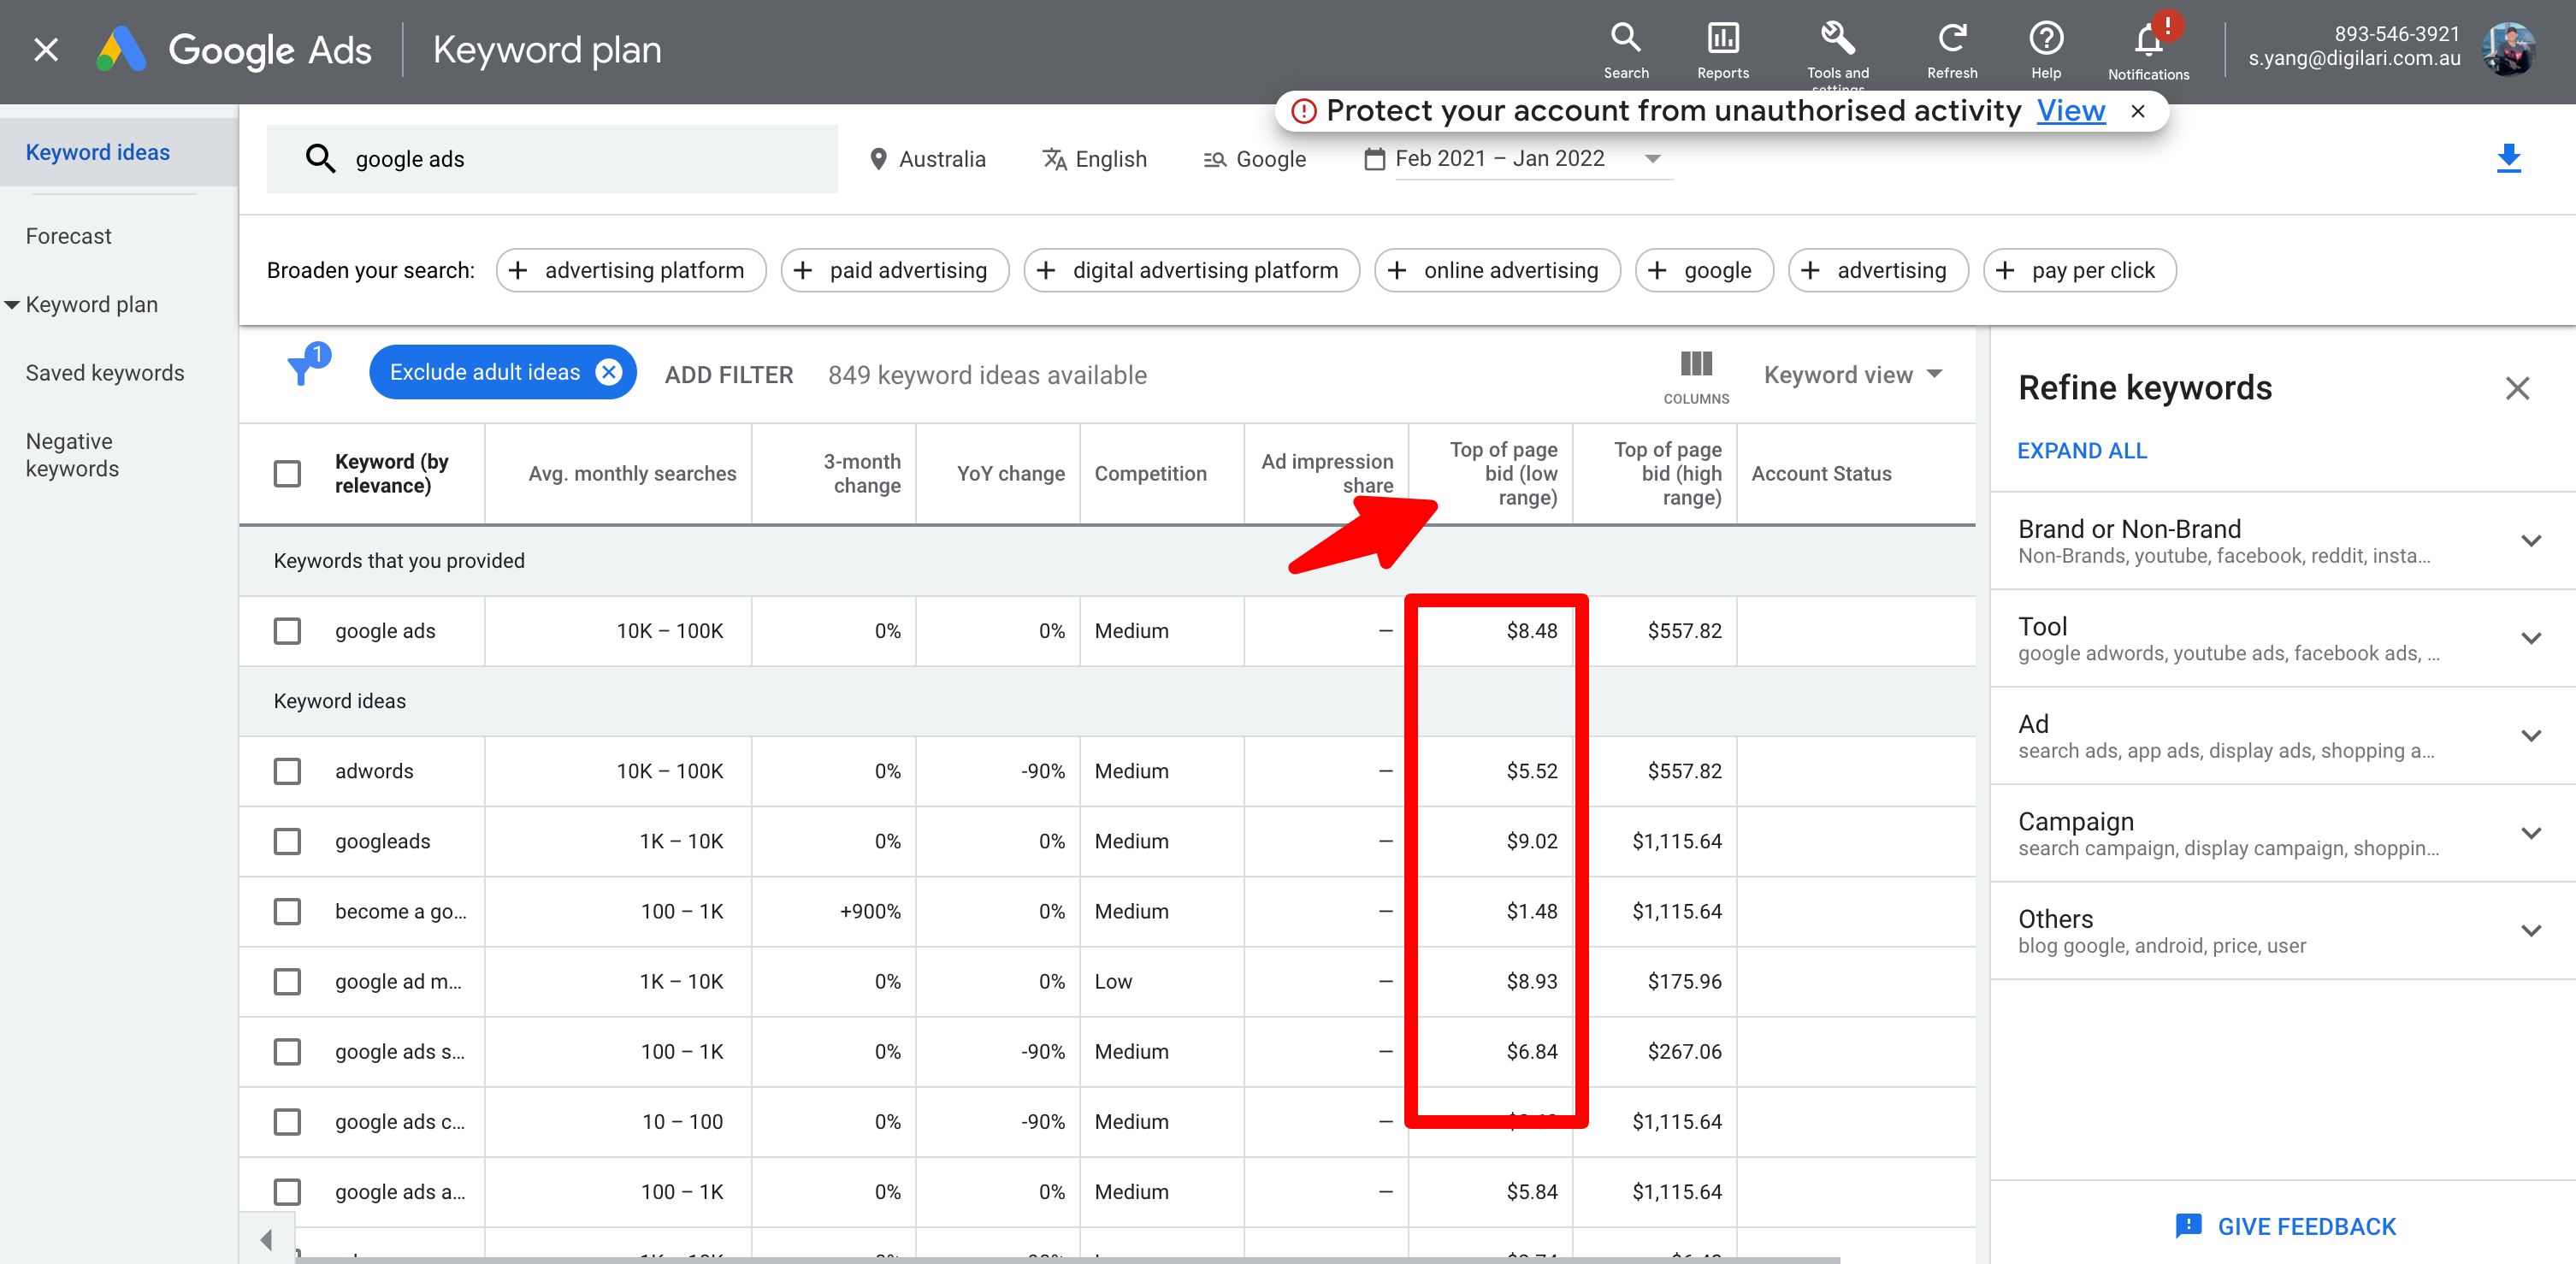Download keyword ideas with the download icon

2508,158
